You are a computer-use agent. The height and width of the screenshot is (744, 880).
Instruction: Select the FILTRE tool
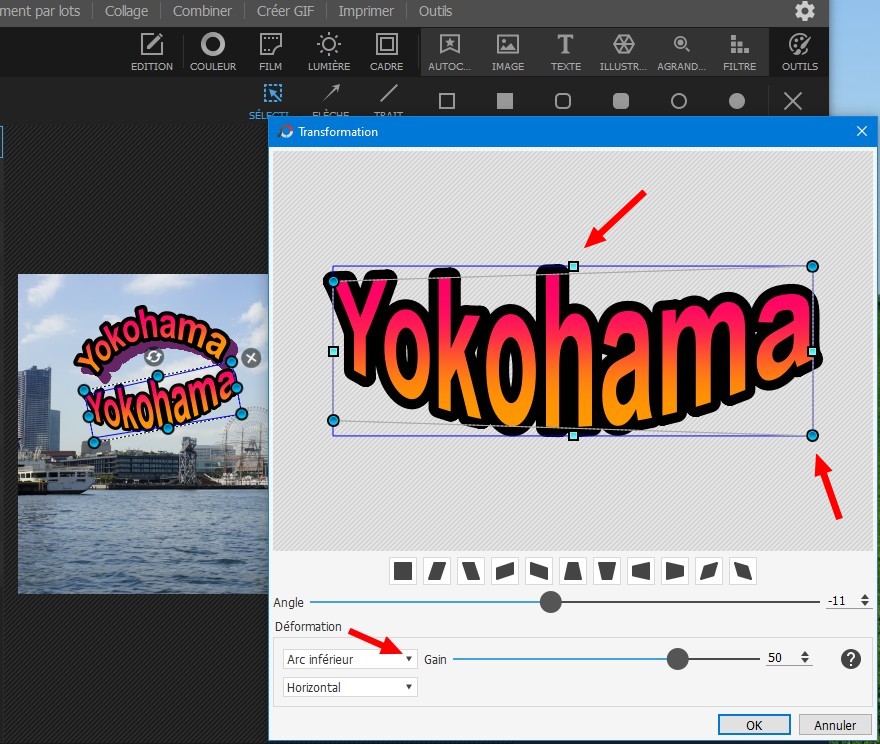739,52
